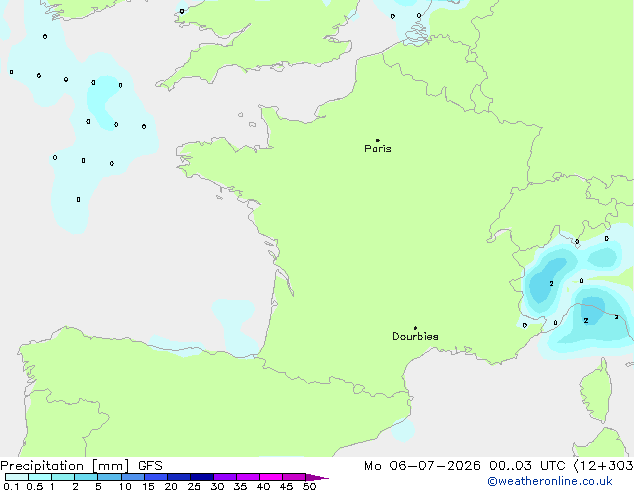This screenshot has width=634, height=490.
Task: Select the Paris city dot marker
Action: [x=378, y=140]
